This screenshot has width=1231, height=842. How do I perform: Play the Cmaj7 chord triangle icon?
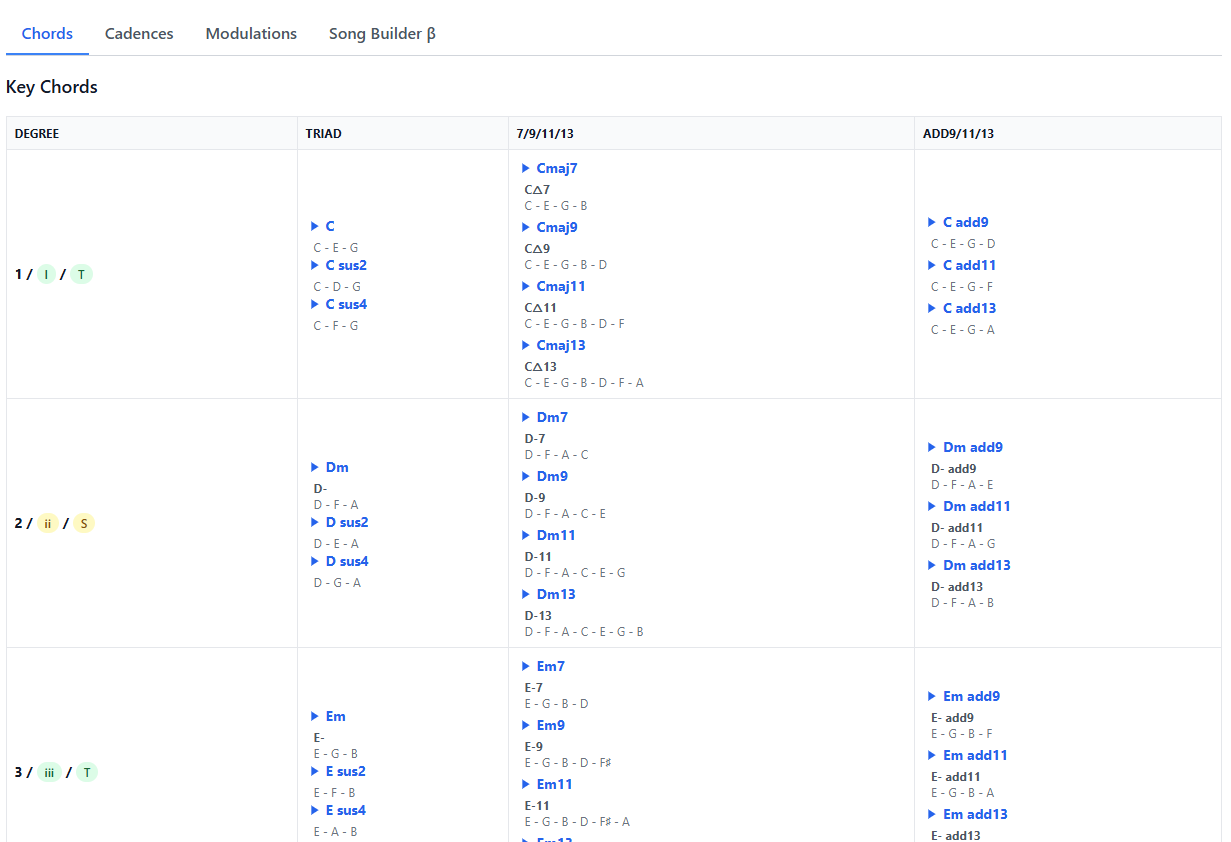pos(526,168)
